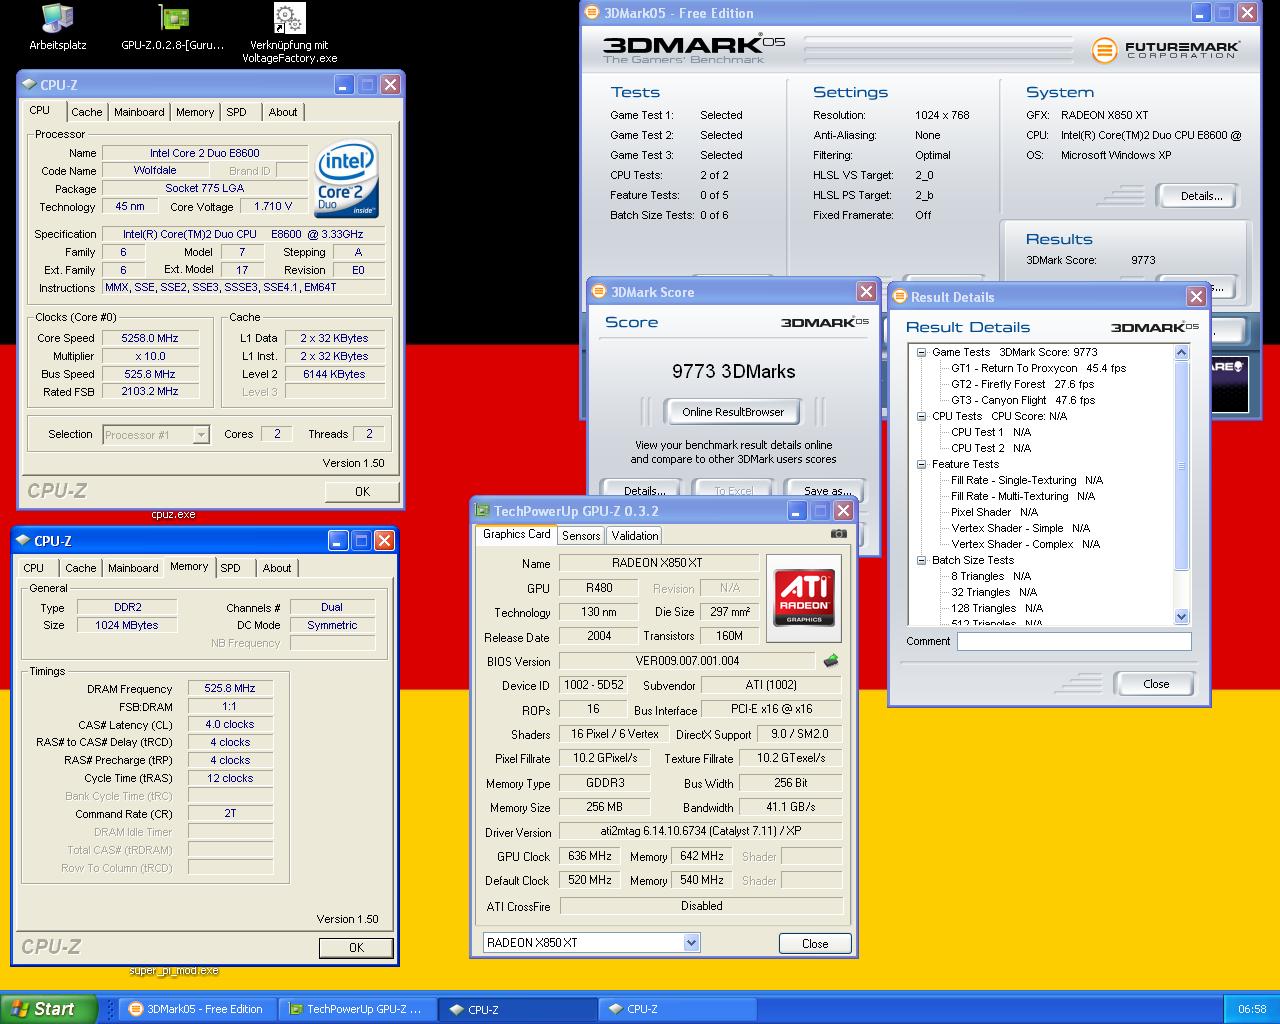
Task: Click the DRAM Frequency 525.8 MHz value
Action: (x=230, y=689)
